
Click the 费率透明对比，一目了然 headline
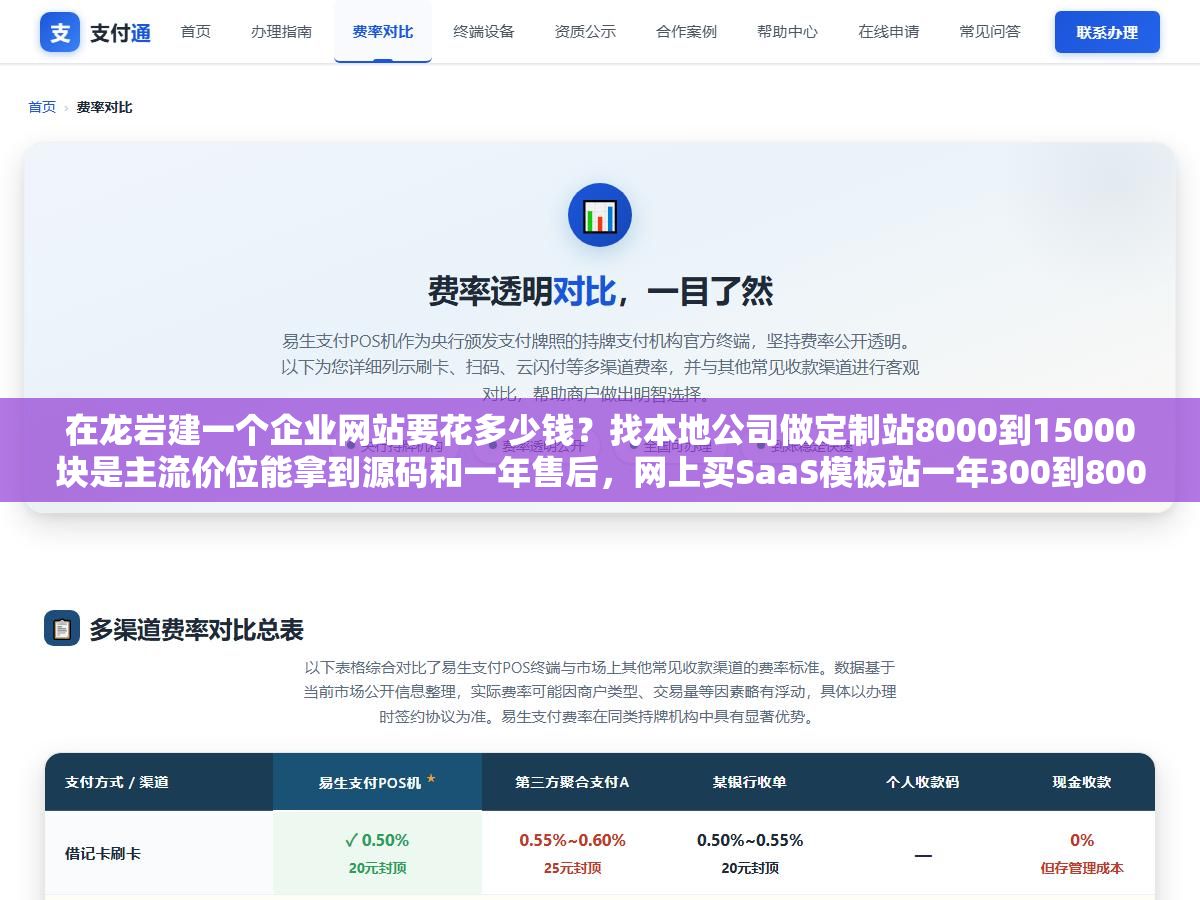coord(600,291)
